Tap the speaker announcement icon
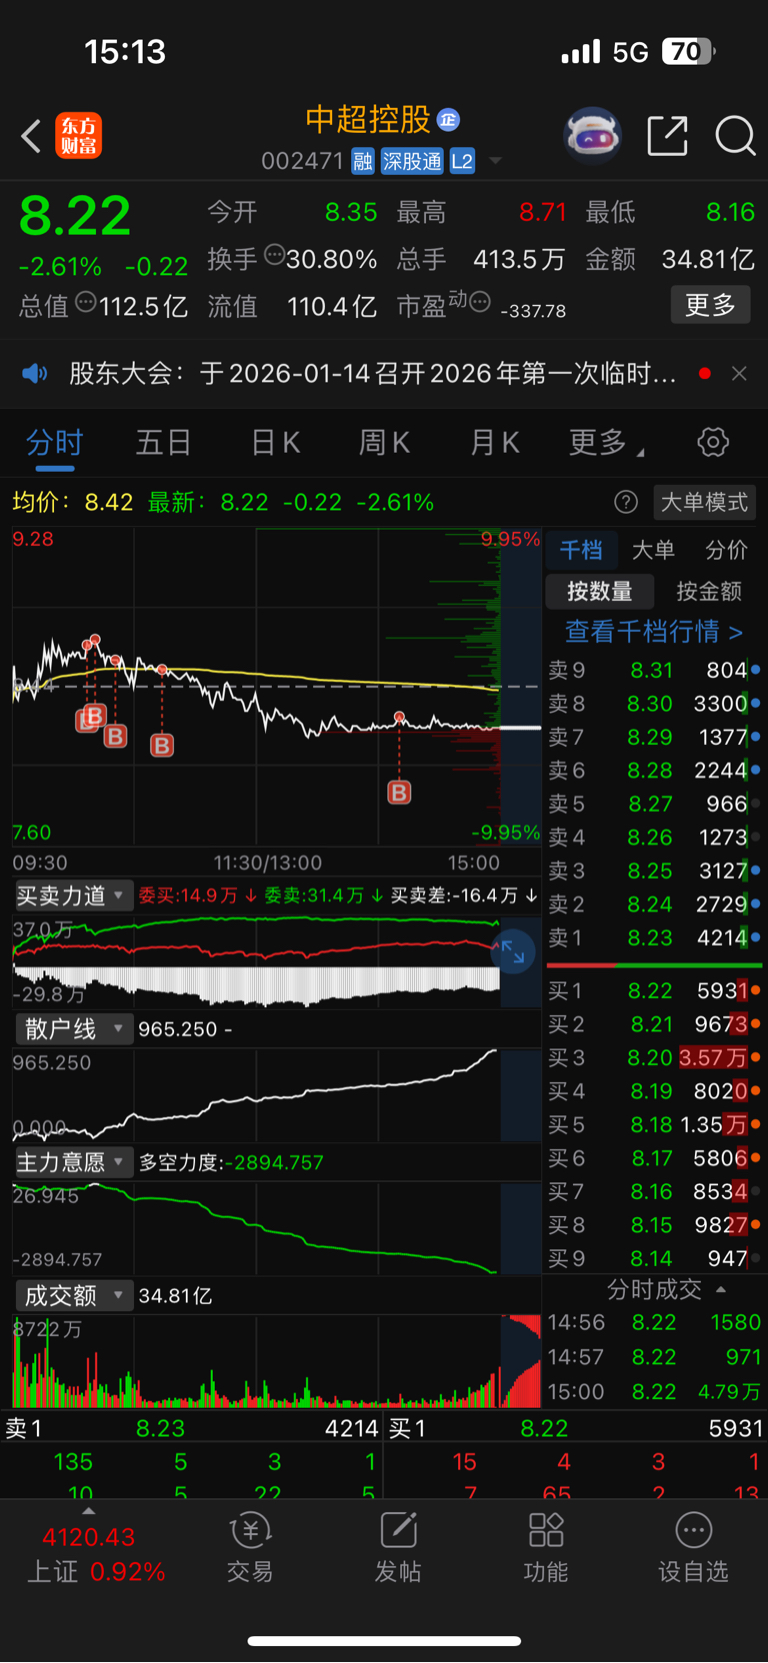This screenshot has width=768, height=1663. [35, 374]
